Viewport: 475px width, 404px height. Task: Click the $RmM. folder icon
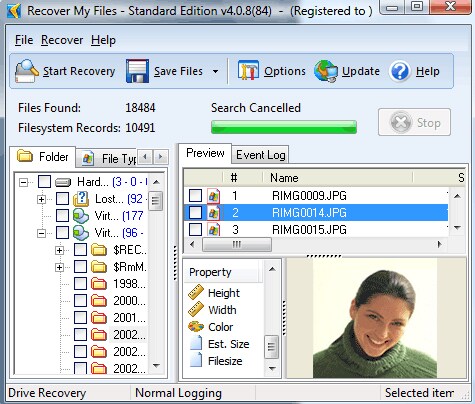pos(99,267)
